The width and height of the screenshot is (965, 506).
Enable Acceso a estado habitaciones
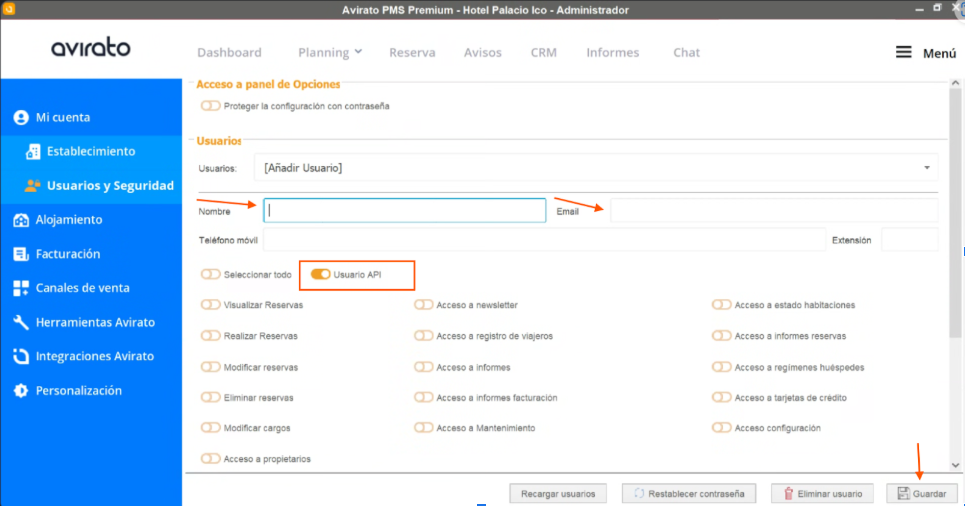point(721,305)
